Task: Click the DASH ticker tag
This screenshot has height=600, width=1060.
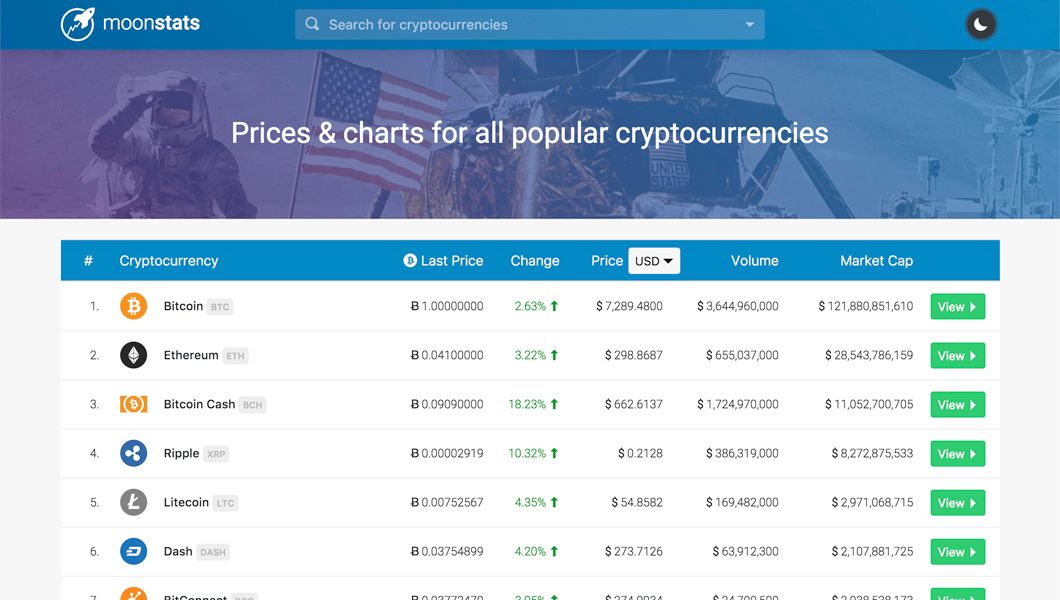Action: click(x=213, y=552)
